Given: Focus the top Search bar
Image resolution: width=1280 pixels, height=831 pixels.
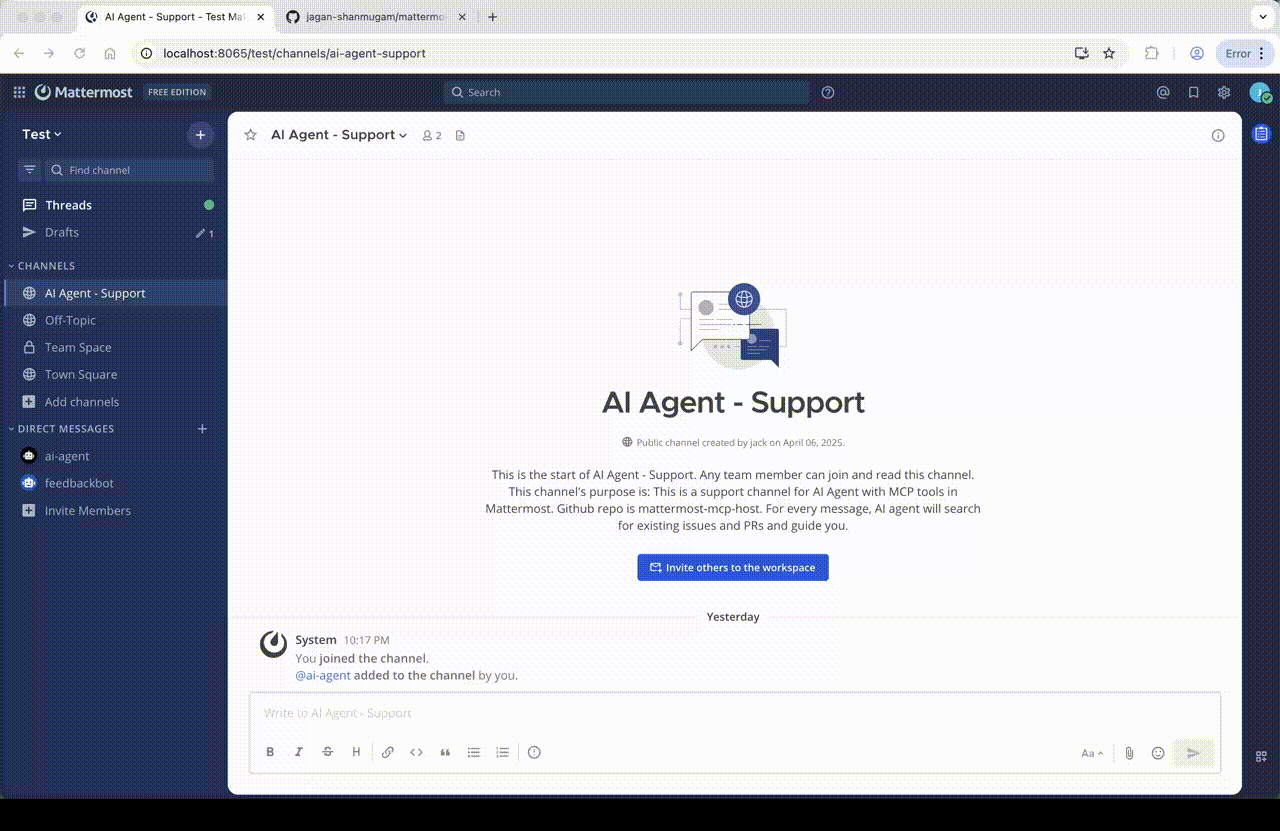Looking at the screenshot, I should click(627, 92).
